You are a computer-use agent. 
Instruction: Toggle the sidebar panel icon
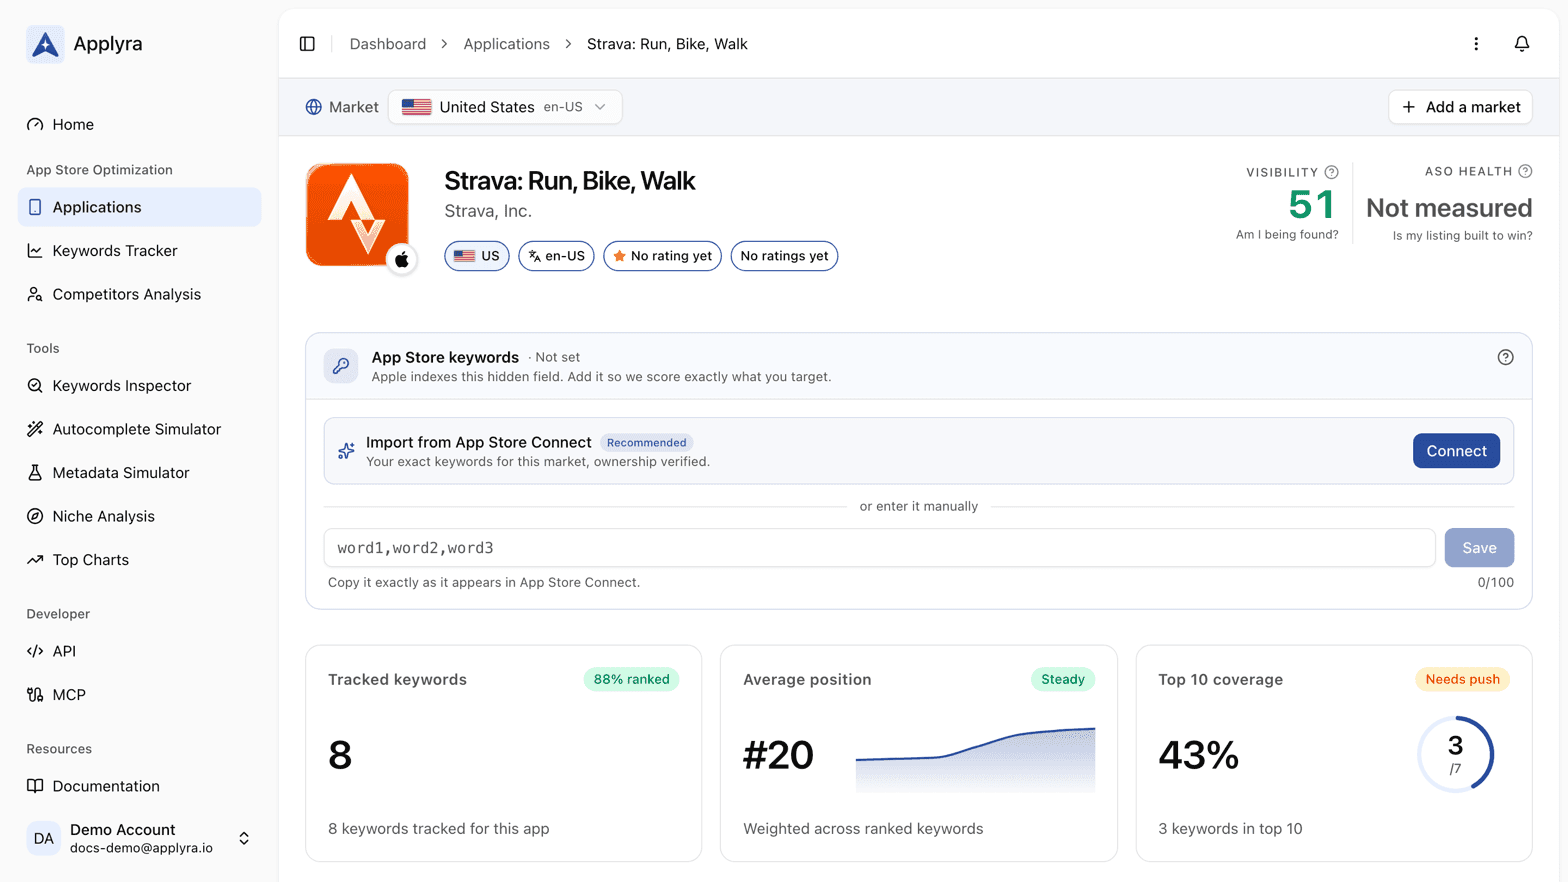tap(307, 44)
